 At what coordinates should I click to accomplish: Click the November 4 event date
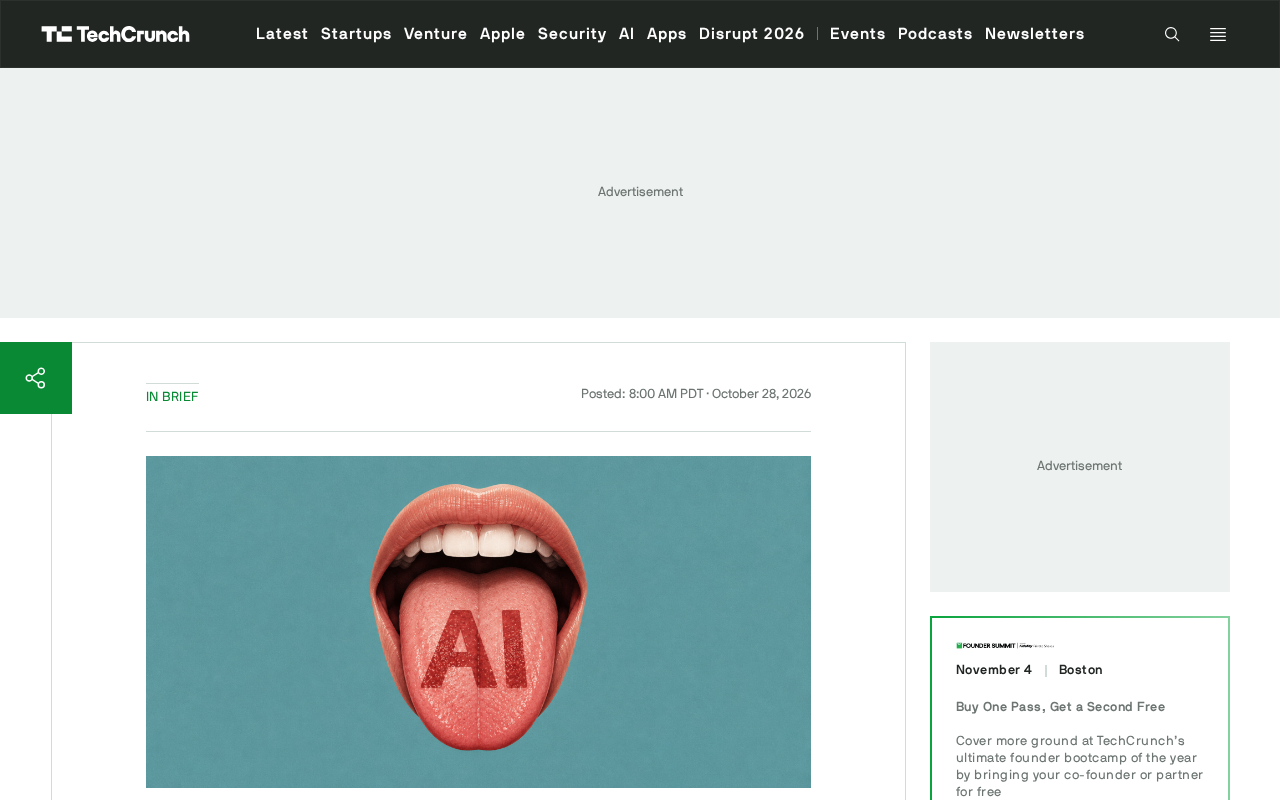pos(994,670)
